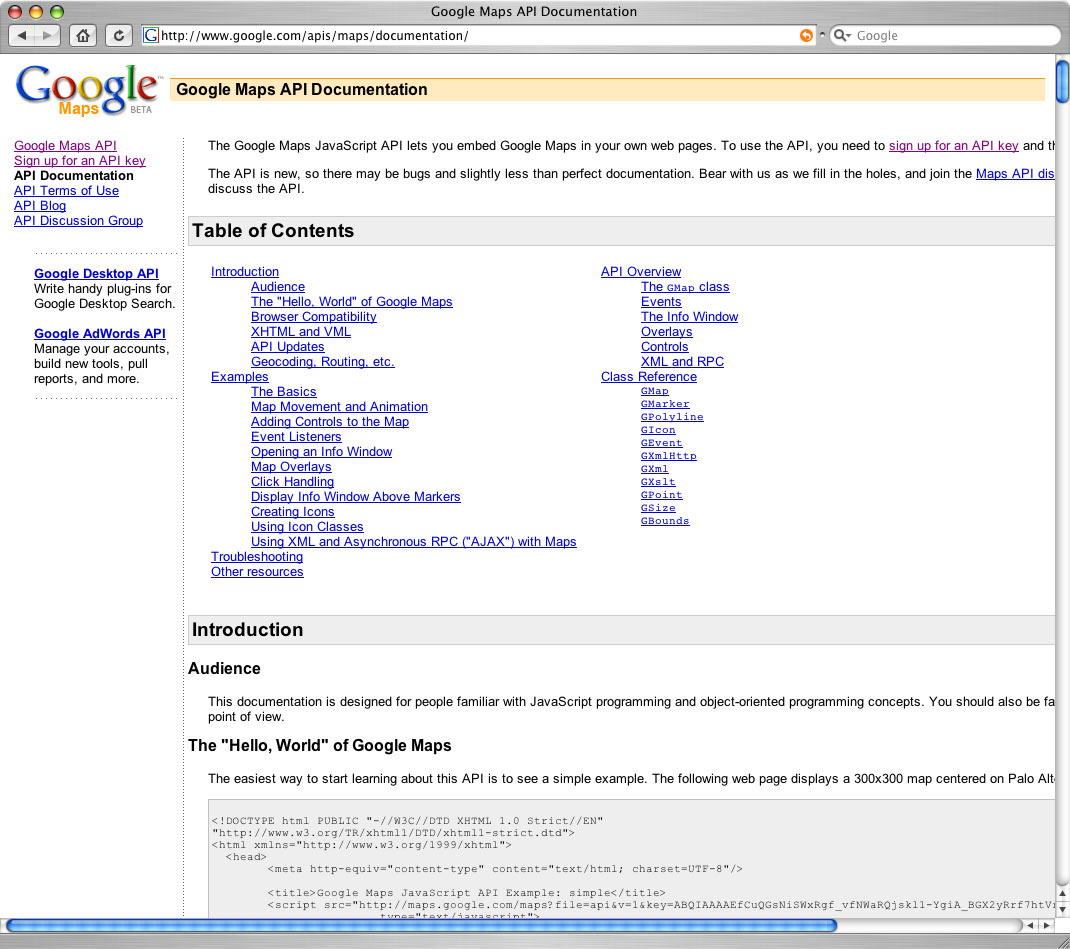Click the browser Forward arrow button
Screen dimensions: 1070x949
coord(47,35)
